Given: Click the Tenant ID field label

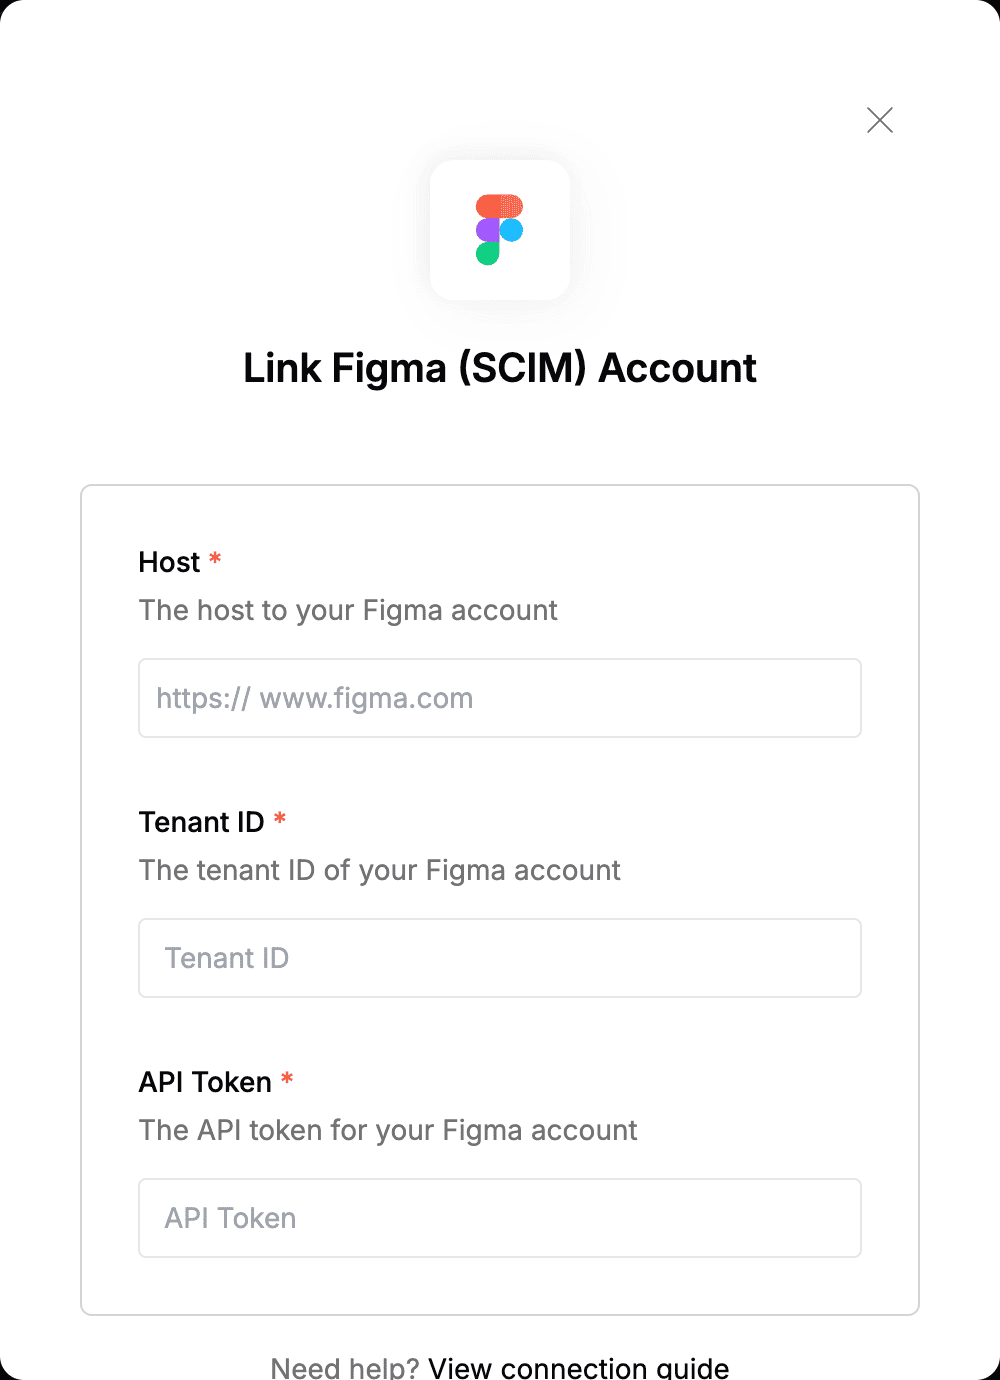Looking at the screenshot, I should 201,822.
